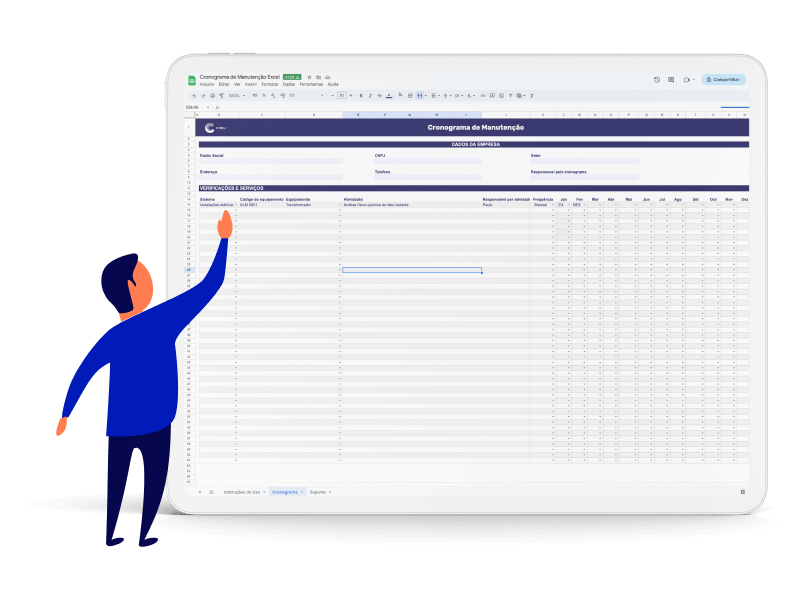Open the Editar menu

pyautogui.click(x=224, y=84)
